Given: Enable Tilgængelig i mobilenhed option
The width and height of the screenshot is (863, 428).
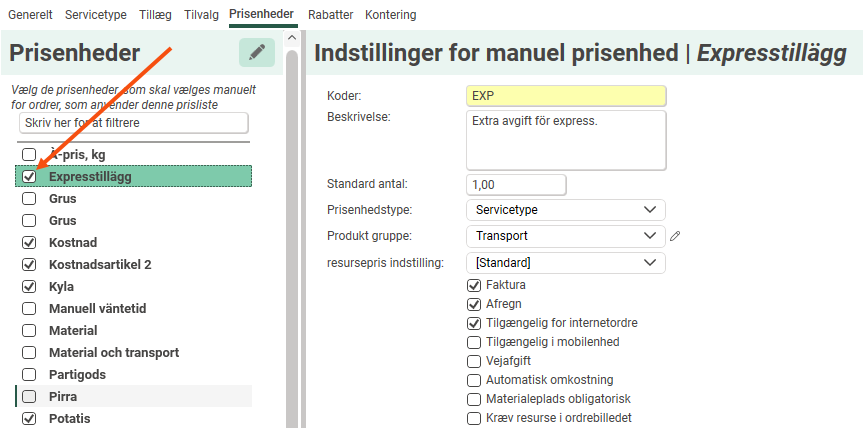Looking at the screenshot, I should tap(474, 342).
